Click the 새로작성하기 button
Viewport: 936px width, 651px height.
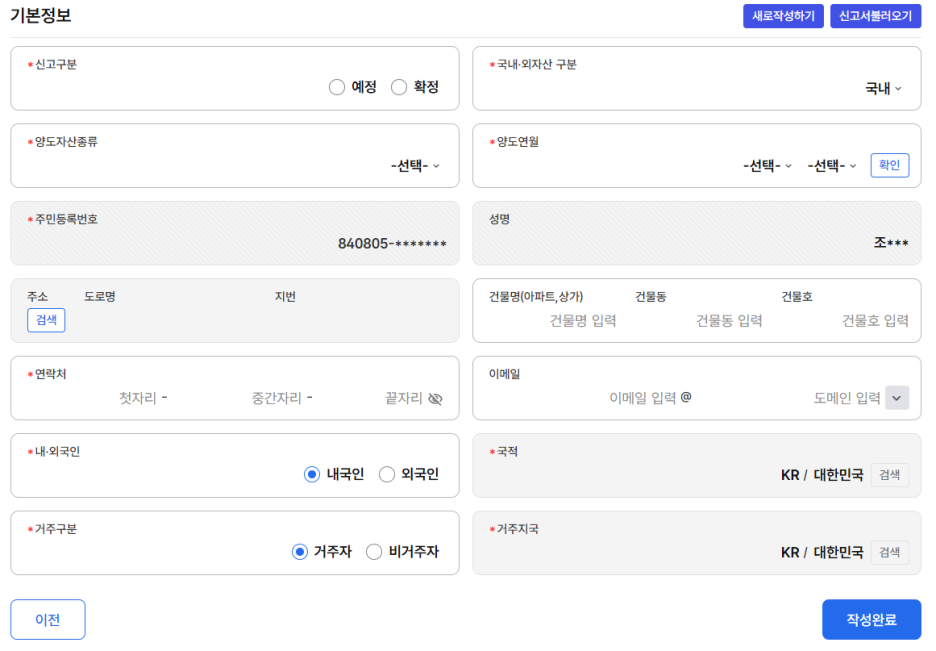(x=783, y=16)
